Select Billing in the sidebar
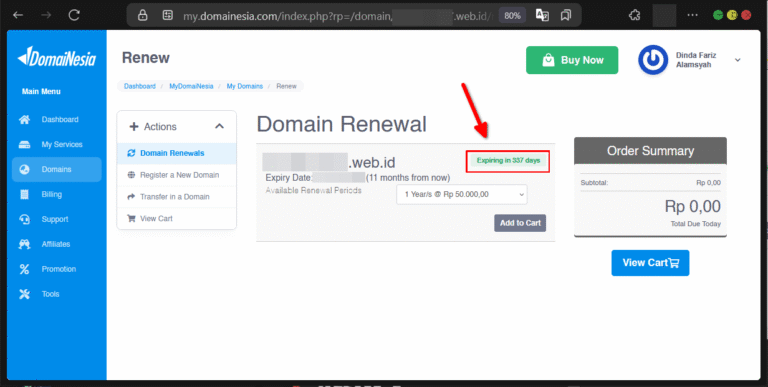The image size is (768, 387). coord(51,194)
